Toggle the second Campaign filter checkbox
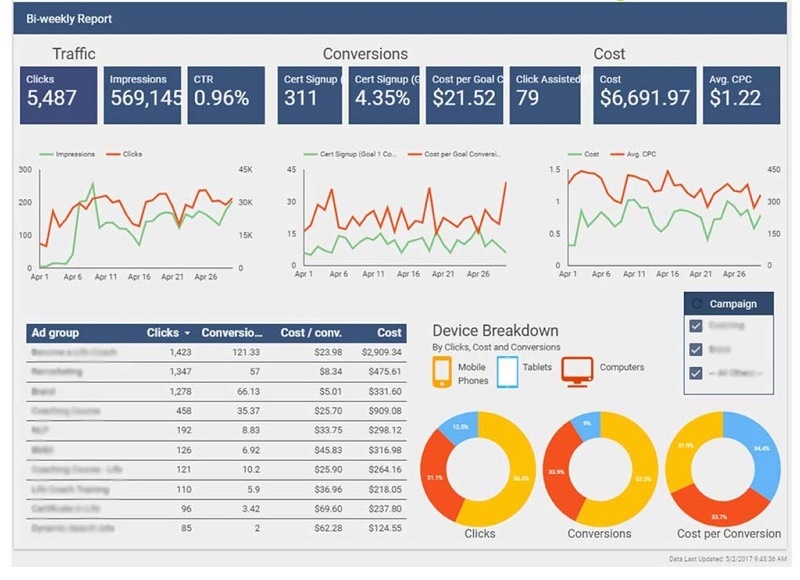Image resolution: width=800 pixels, height=580 pixels. [696, 349]
